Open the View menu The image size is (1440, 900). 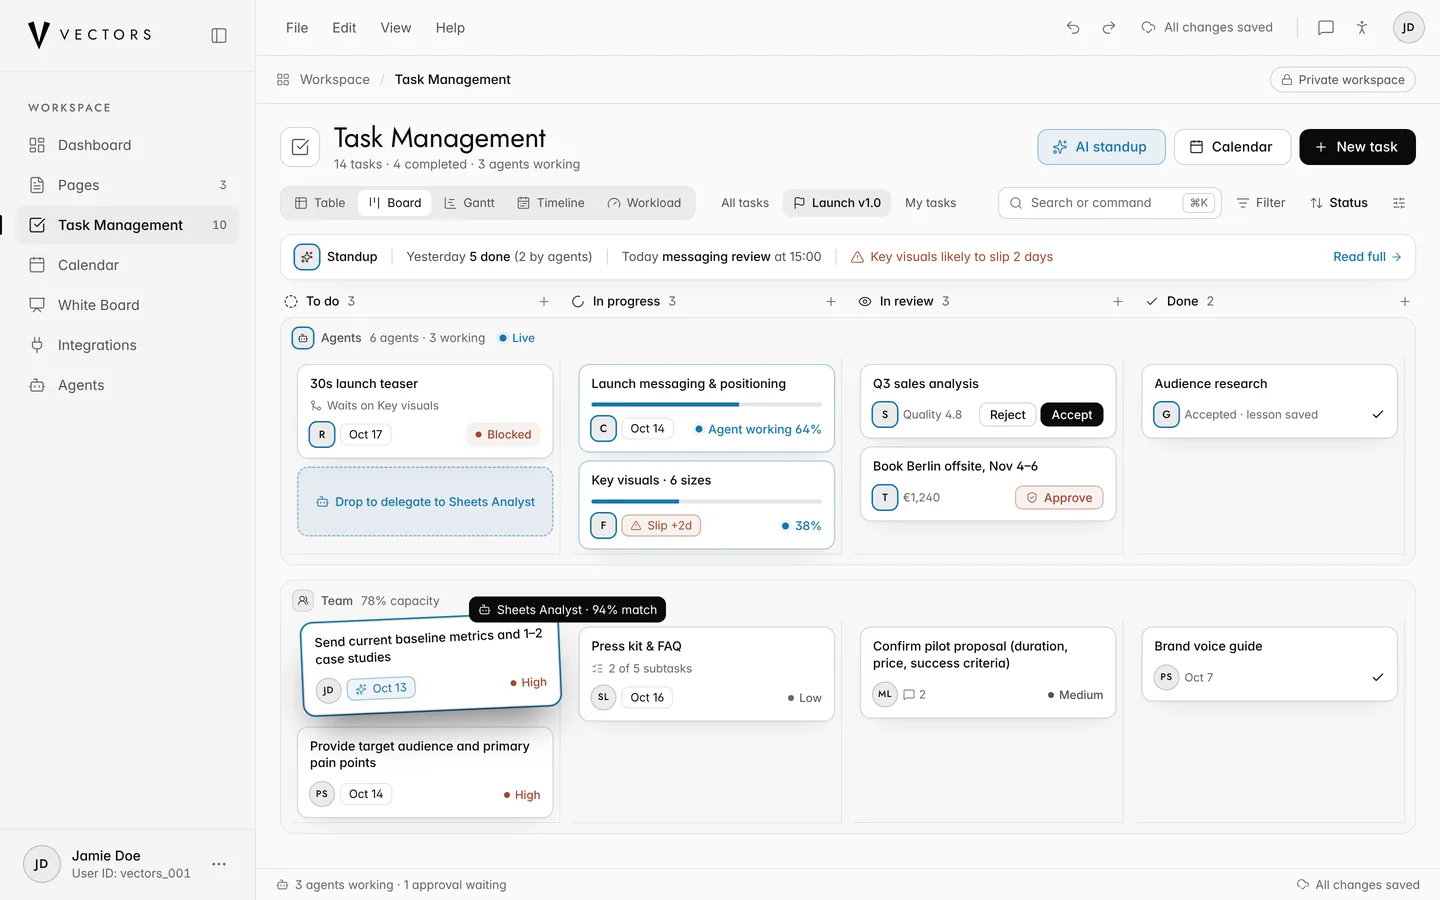(396, 28)
